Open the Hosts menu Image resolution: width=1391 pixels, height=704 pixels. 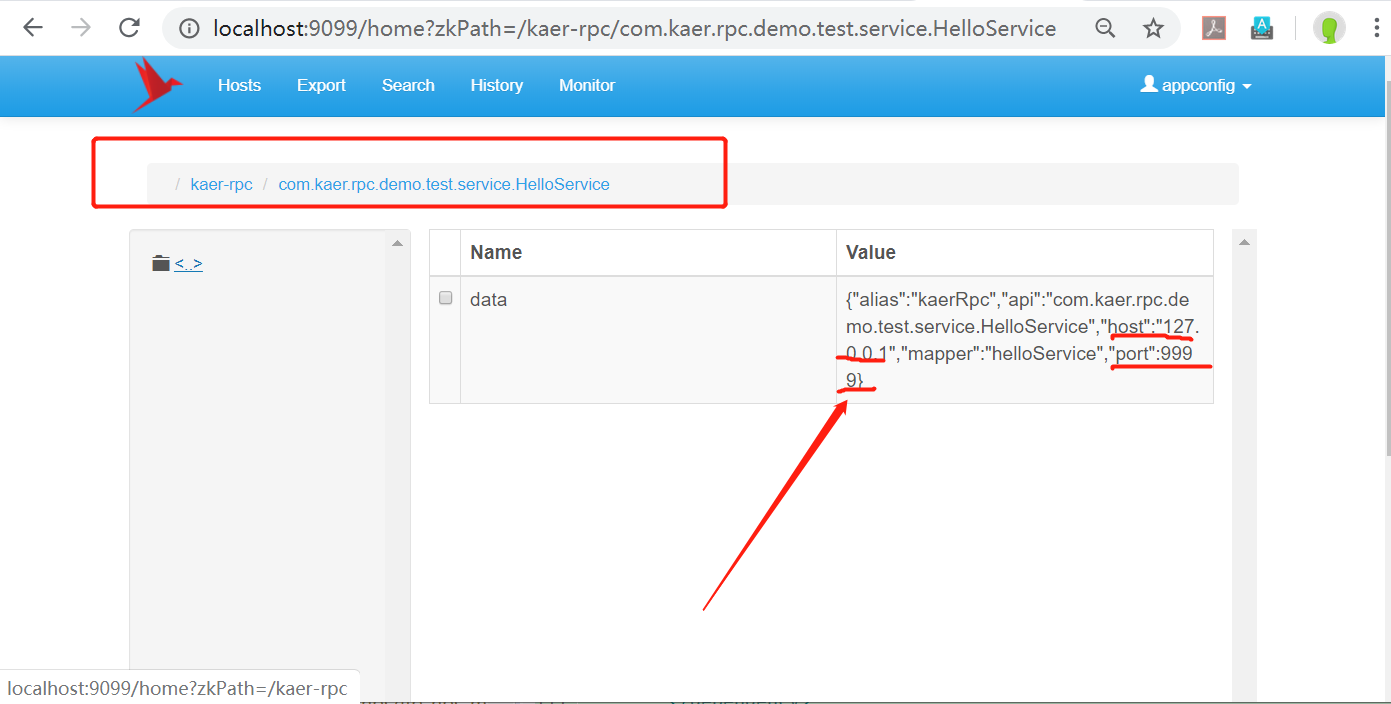tap(239, 86)
